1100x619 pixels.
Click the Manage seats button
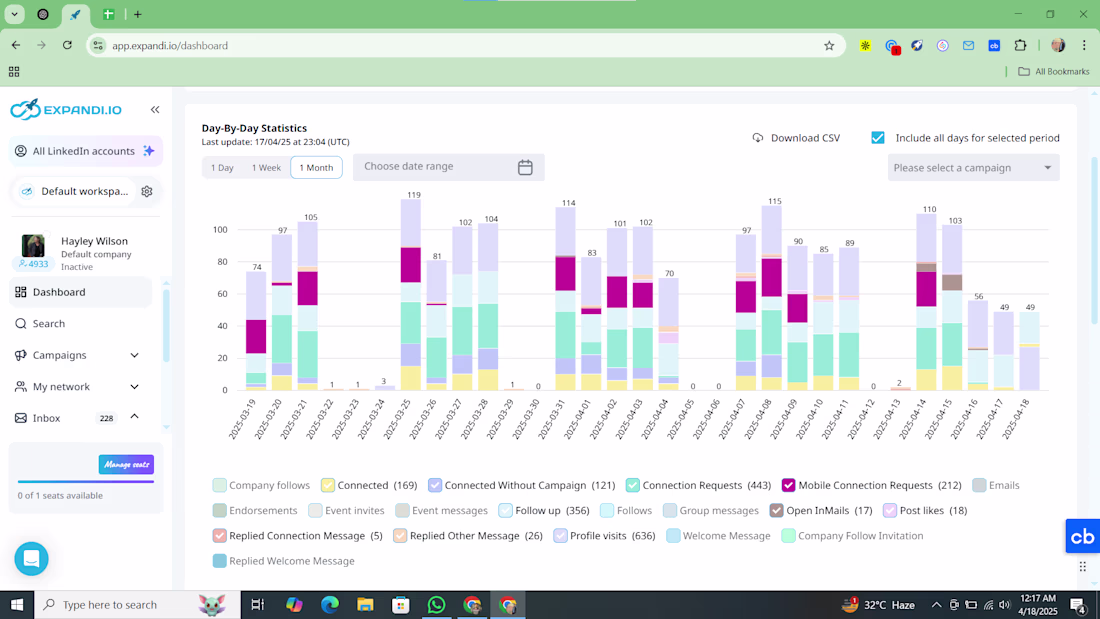(126, 465)
